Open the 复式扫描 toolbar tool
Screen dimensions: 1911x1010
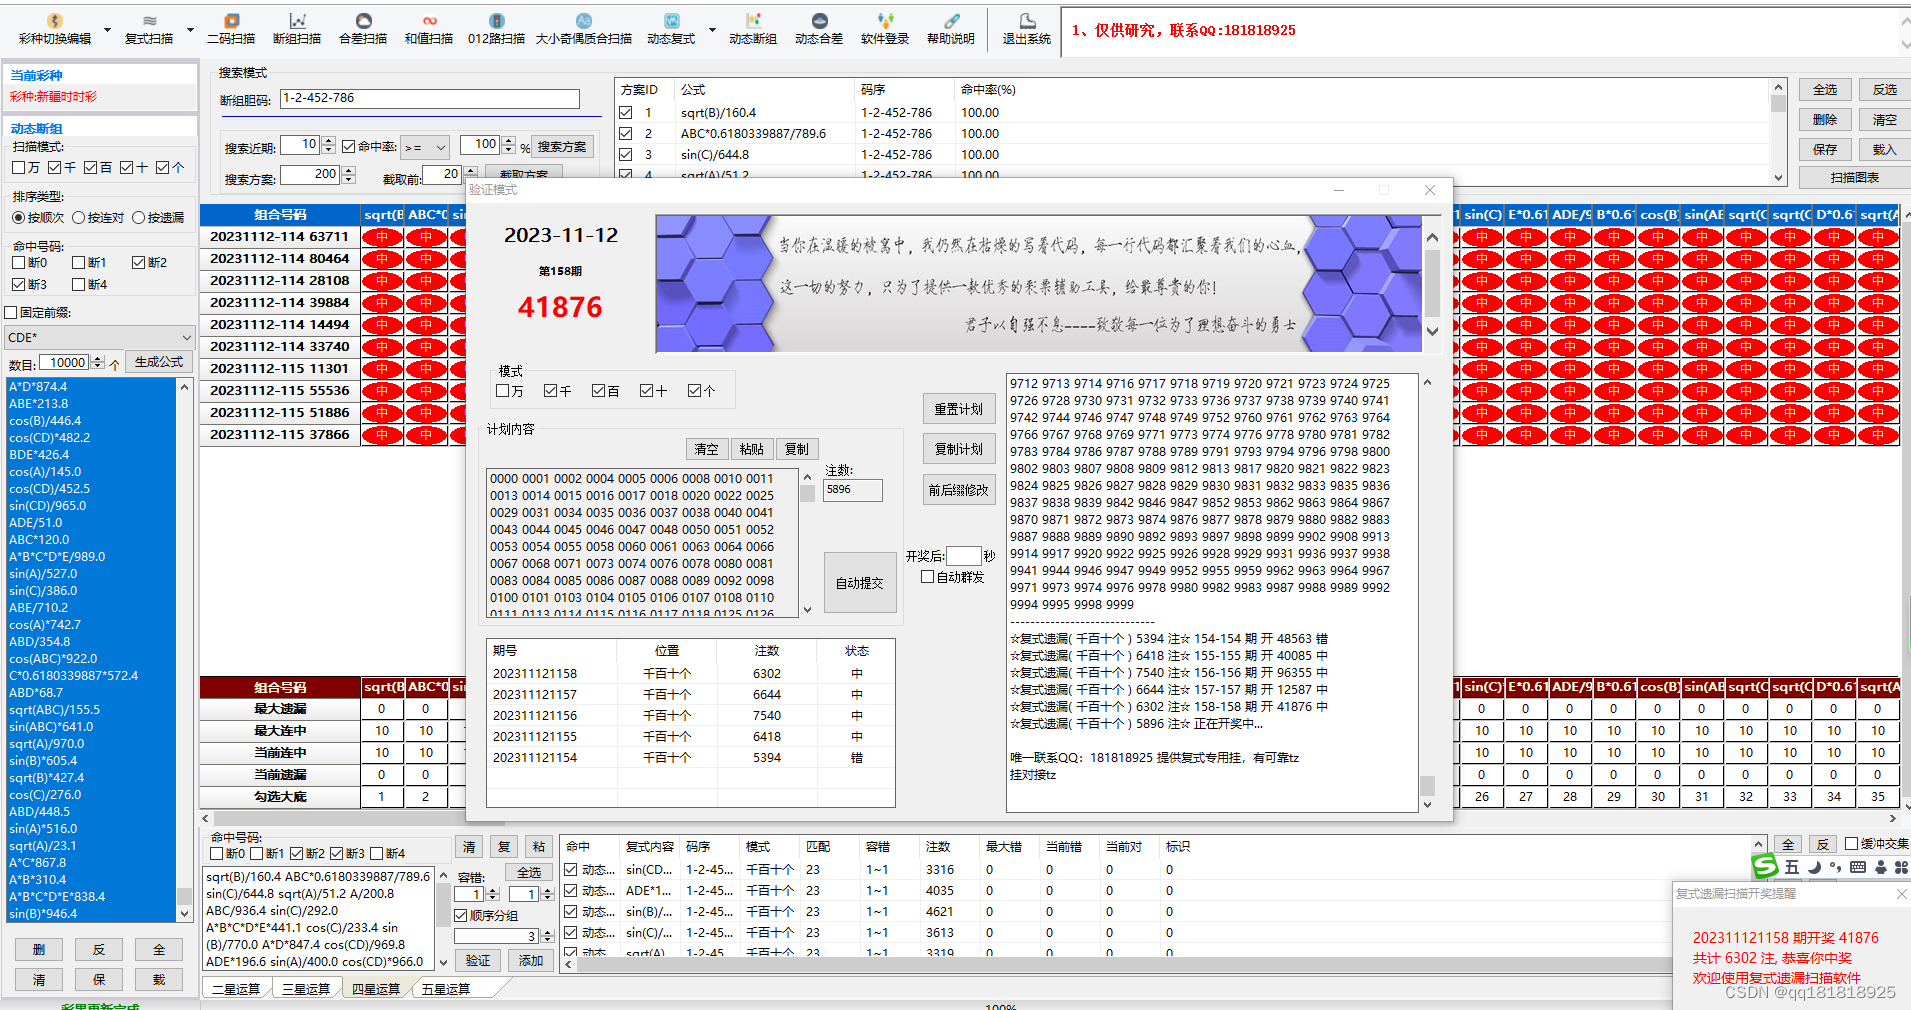point(149,29)
